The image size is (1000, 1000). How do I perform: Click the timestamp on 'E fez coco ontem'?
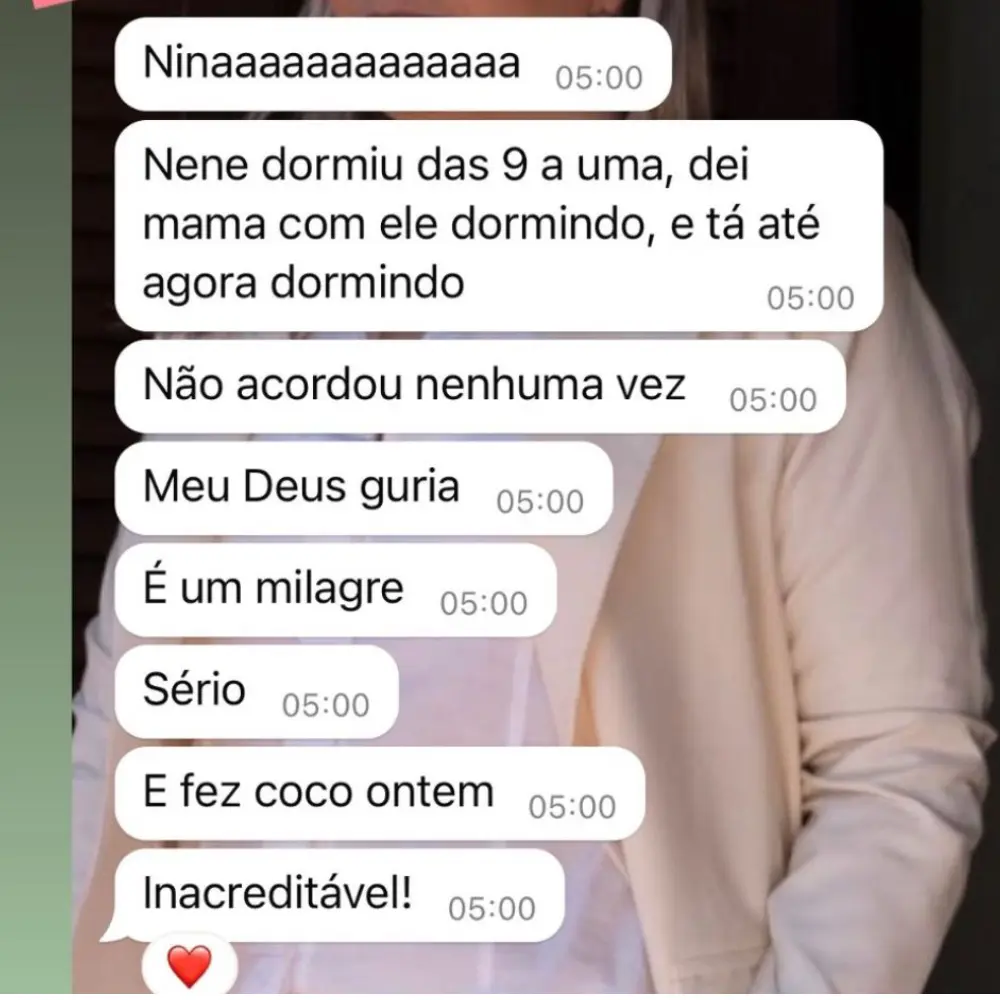click(572, 807)
